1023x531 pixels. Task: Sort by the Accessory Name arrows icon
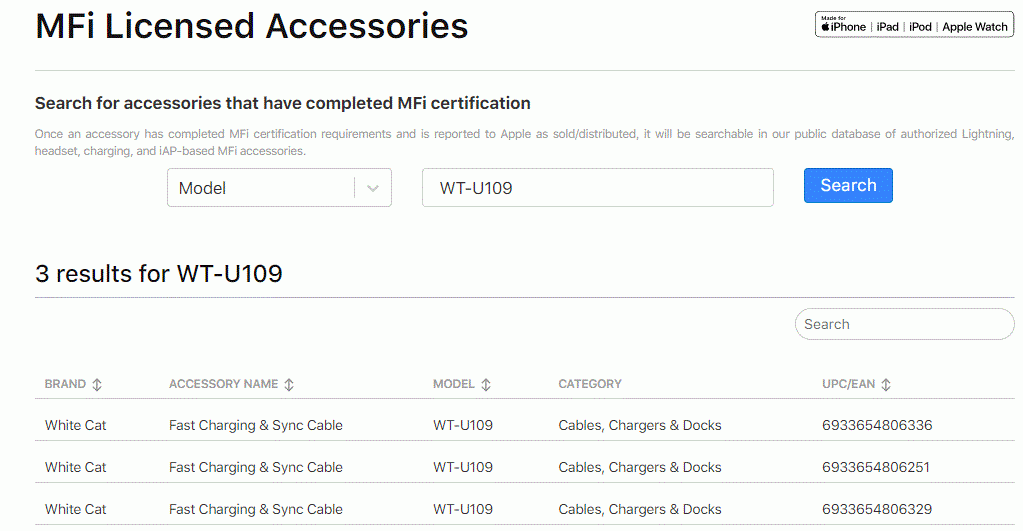pyautogui.click(x=289, y=384)
